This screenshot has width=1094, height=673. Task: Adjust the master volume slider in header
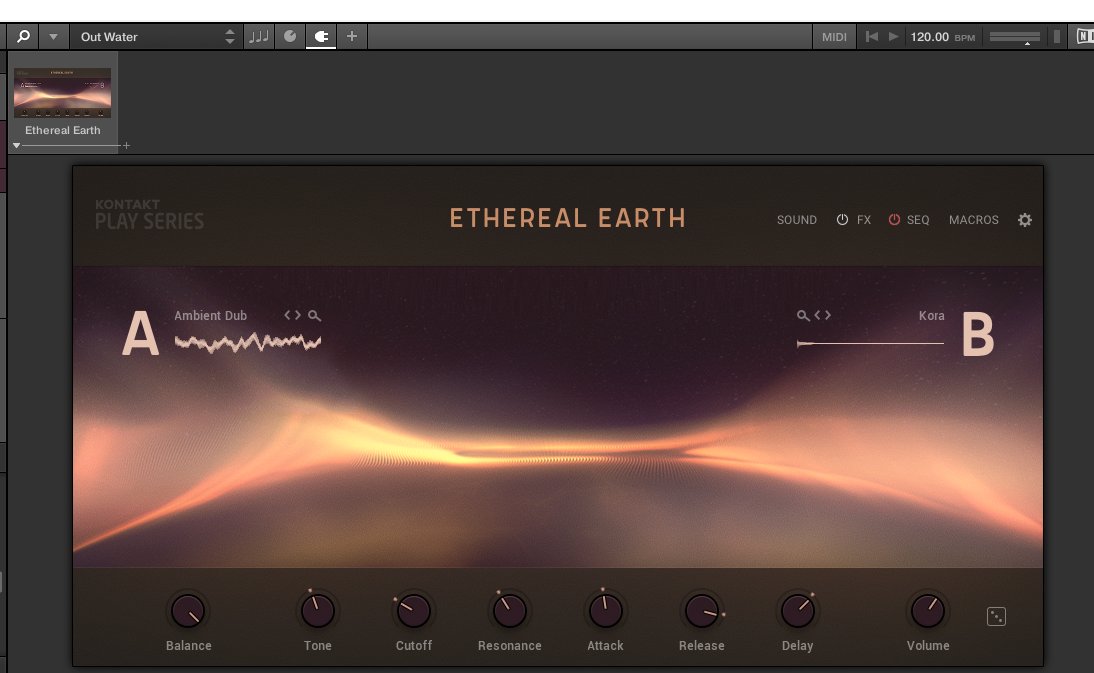[1014, 37]
